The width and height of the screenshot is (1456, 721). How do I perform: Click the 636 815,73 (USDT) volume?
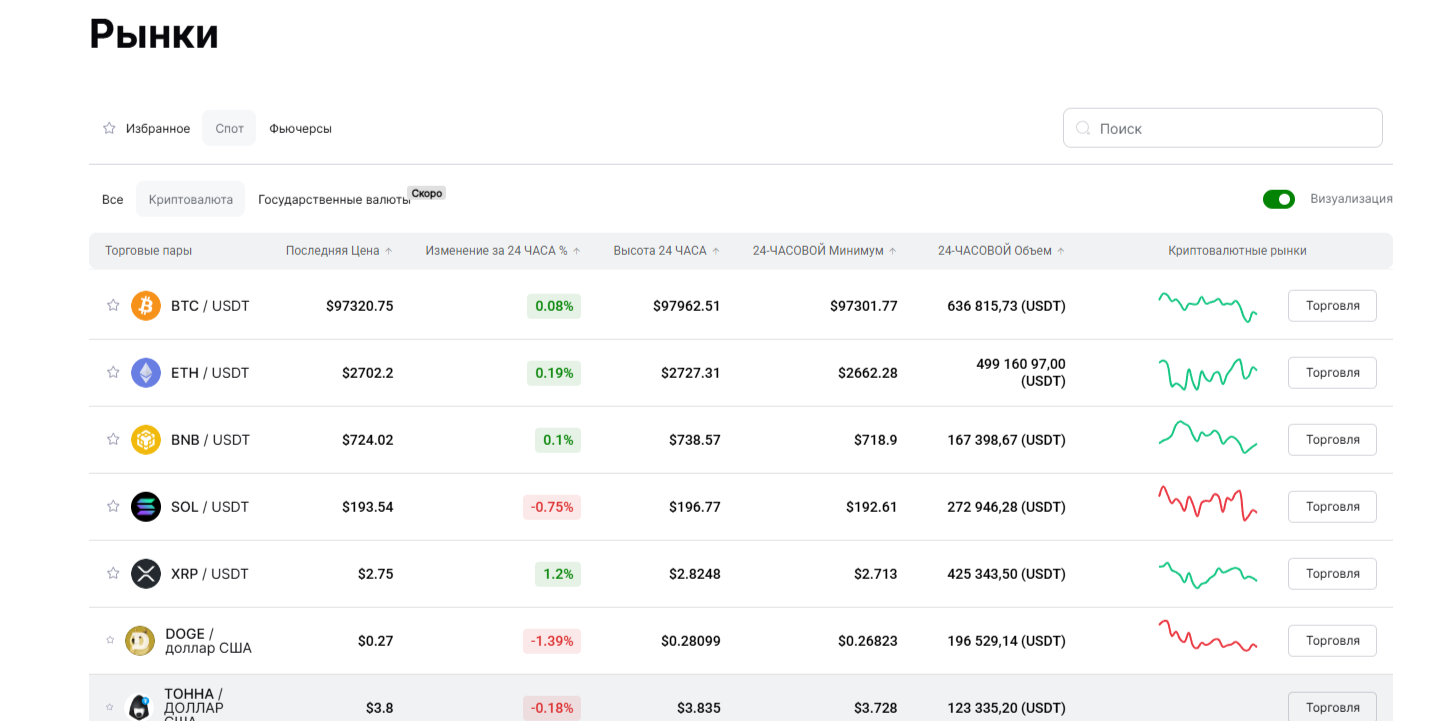[1006, 305]
